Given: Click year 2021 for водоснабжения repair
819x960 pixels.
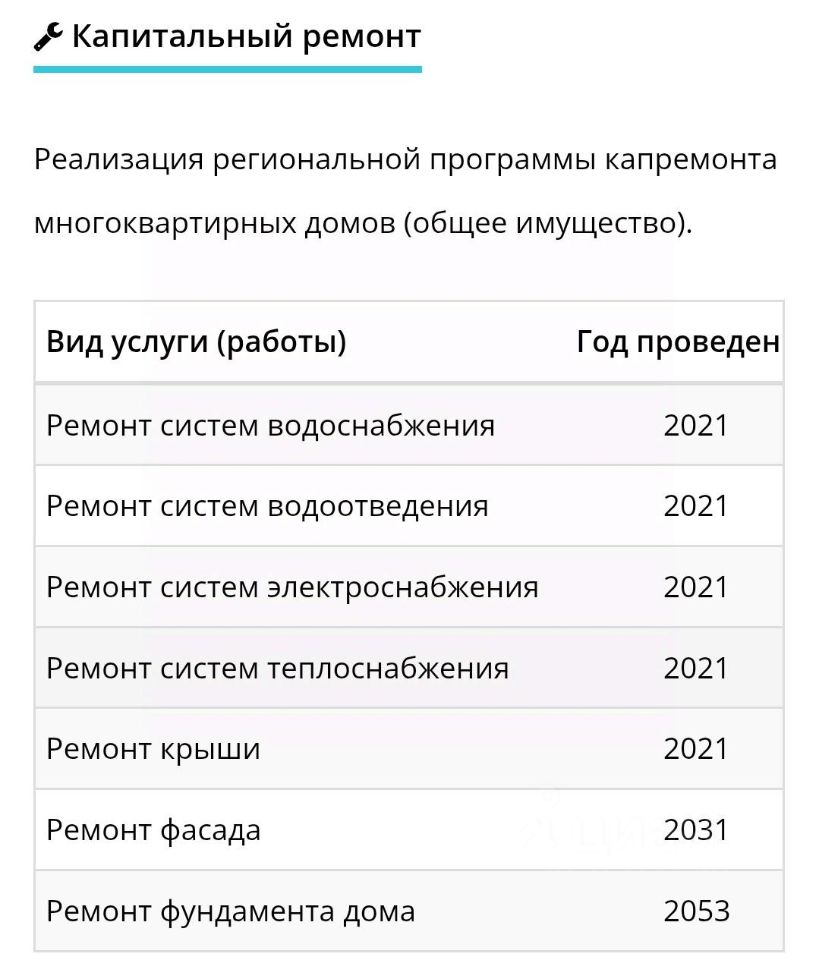Looking at the screenshot, I should tap(696, 426).
